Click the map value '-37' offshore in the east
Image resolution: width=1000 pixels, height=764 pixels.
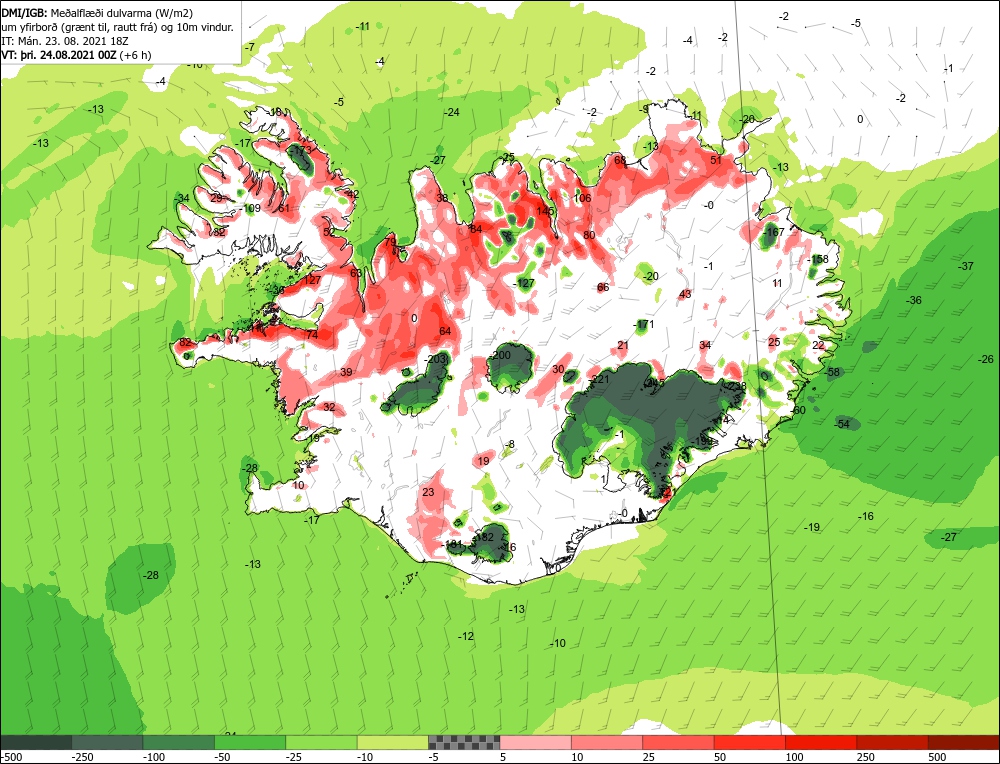966,266
